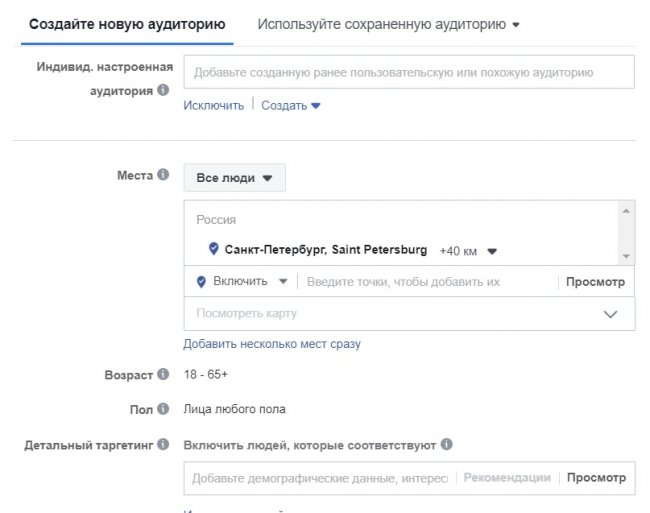650x513 pixels.
Task: Click Добавить несколько мест сразу link
Action: 272,344
